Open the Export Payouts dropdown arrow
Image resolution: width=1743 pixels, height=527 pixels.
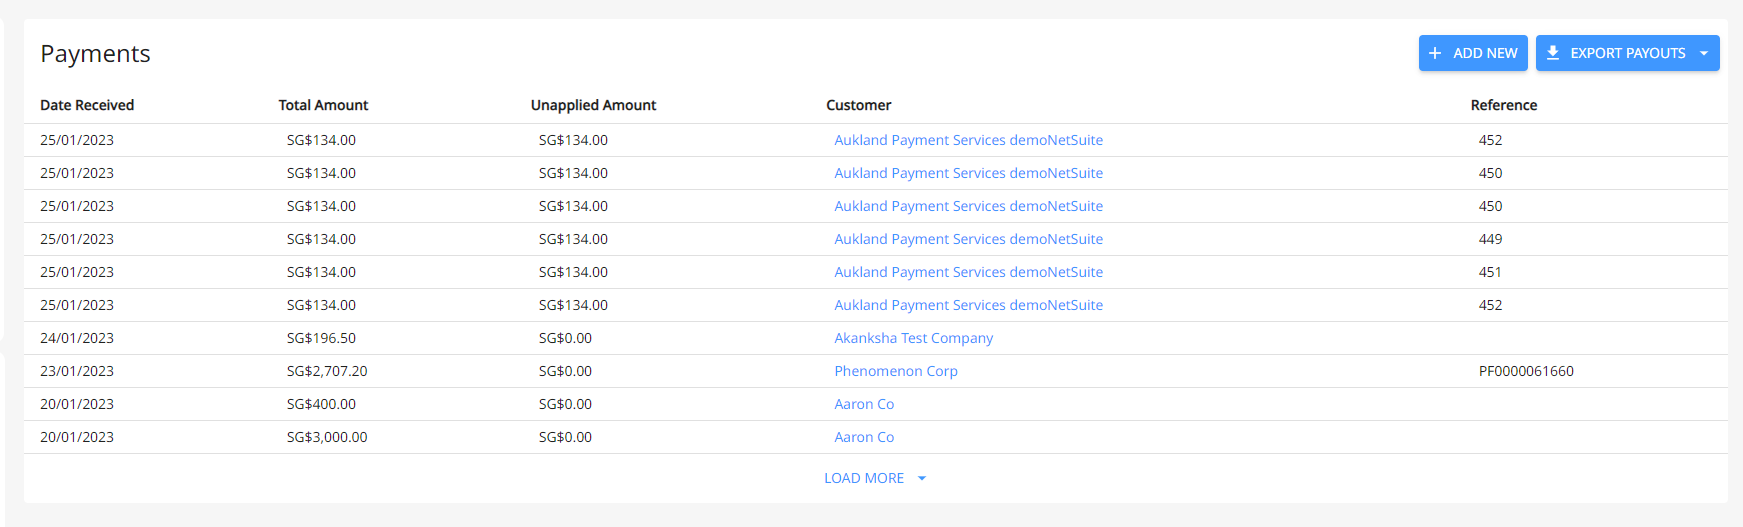click(x=1704, y=53)
